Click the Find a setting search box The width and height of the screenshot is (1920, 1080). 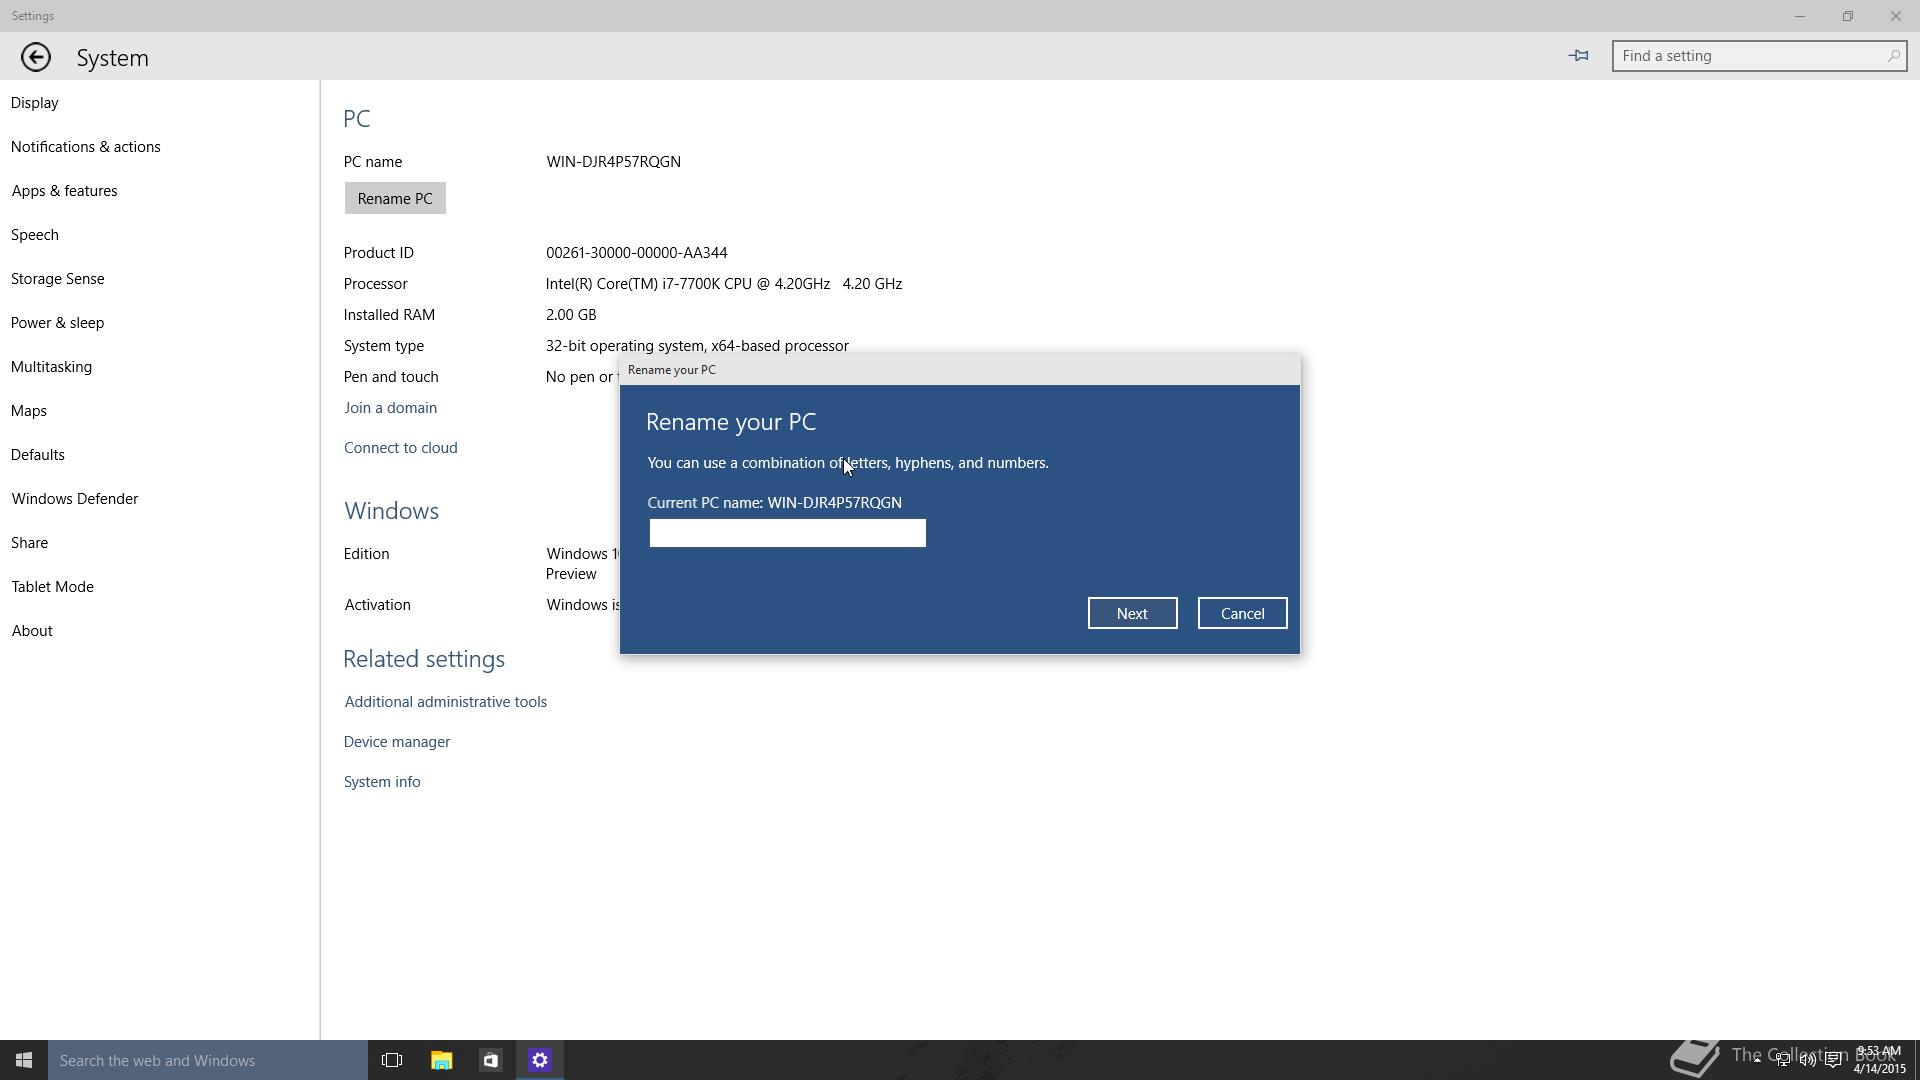pos(1759,56)
